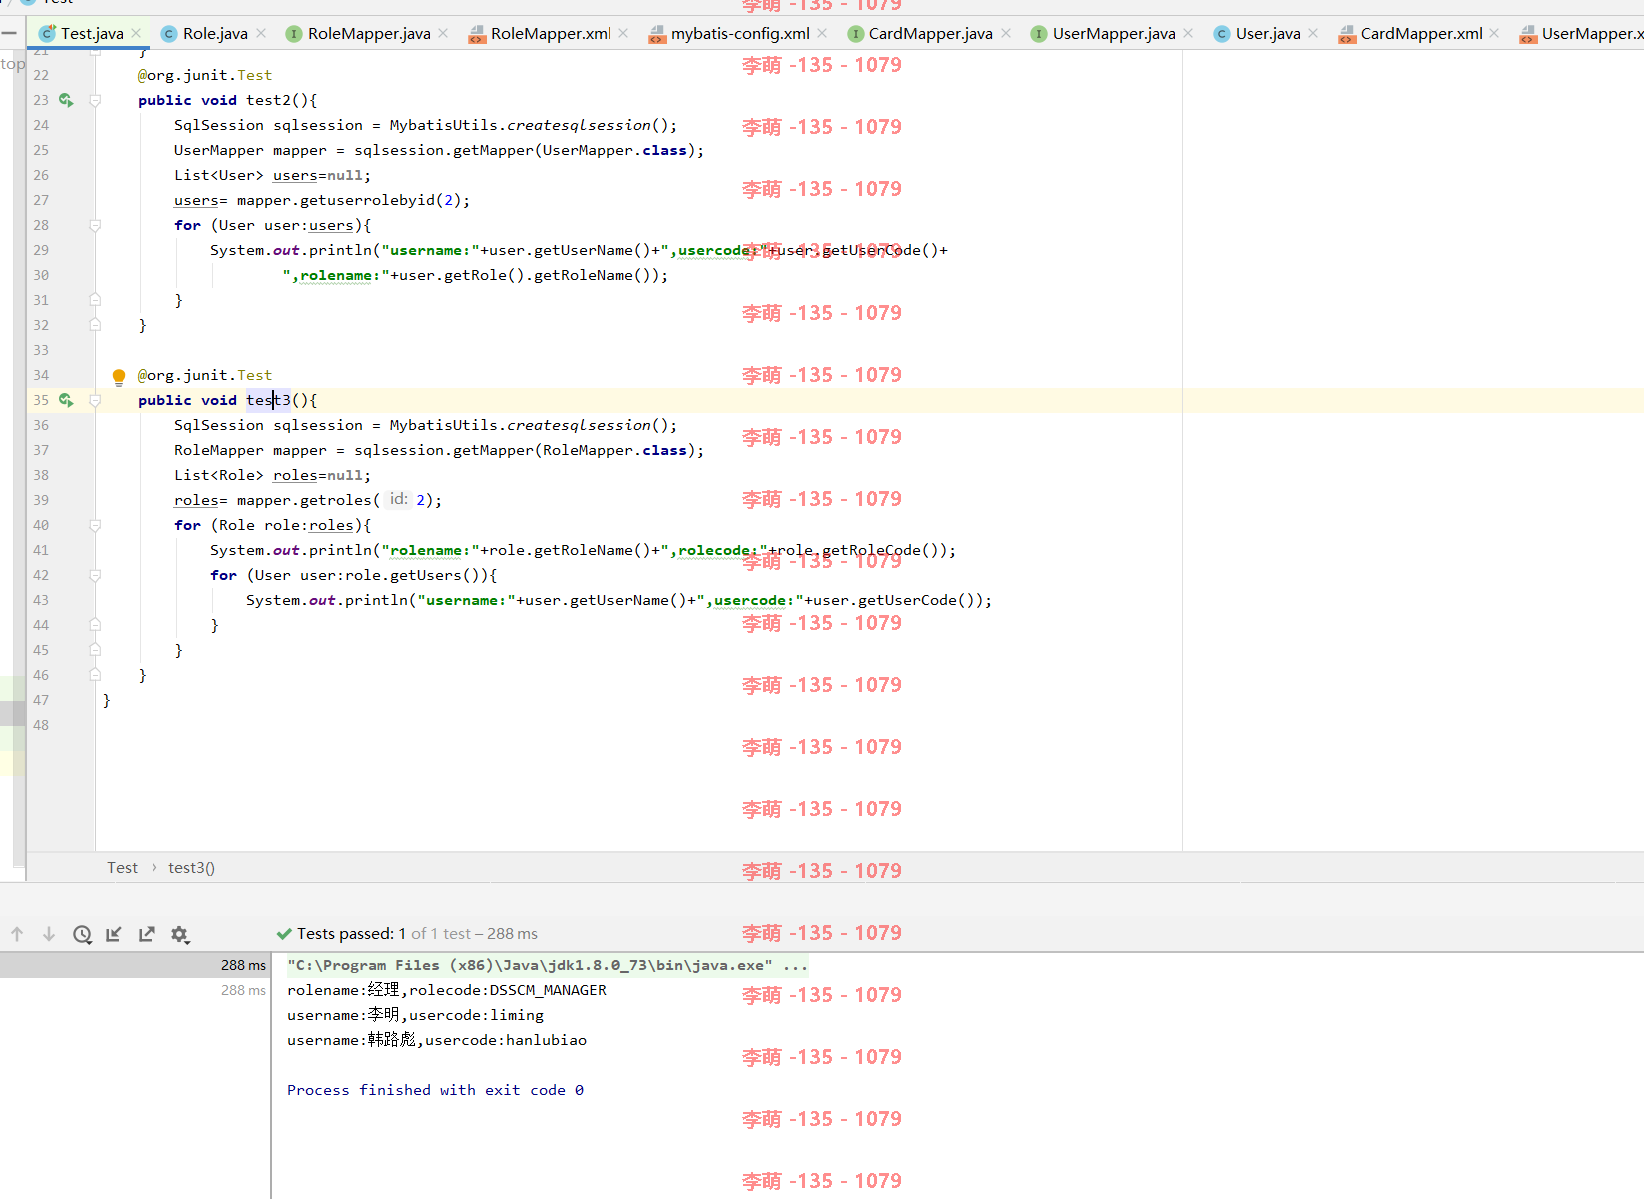Close the User.java tab
This screenshot has width=1644, height=1199.
tap(1313, 33)
